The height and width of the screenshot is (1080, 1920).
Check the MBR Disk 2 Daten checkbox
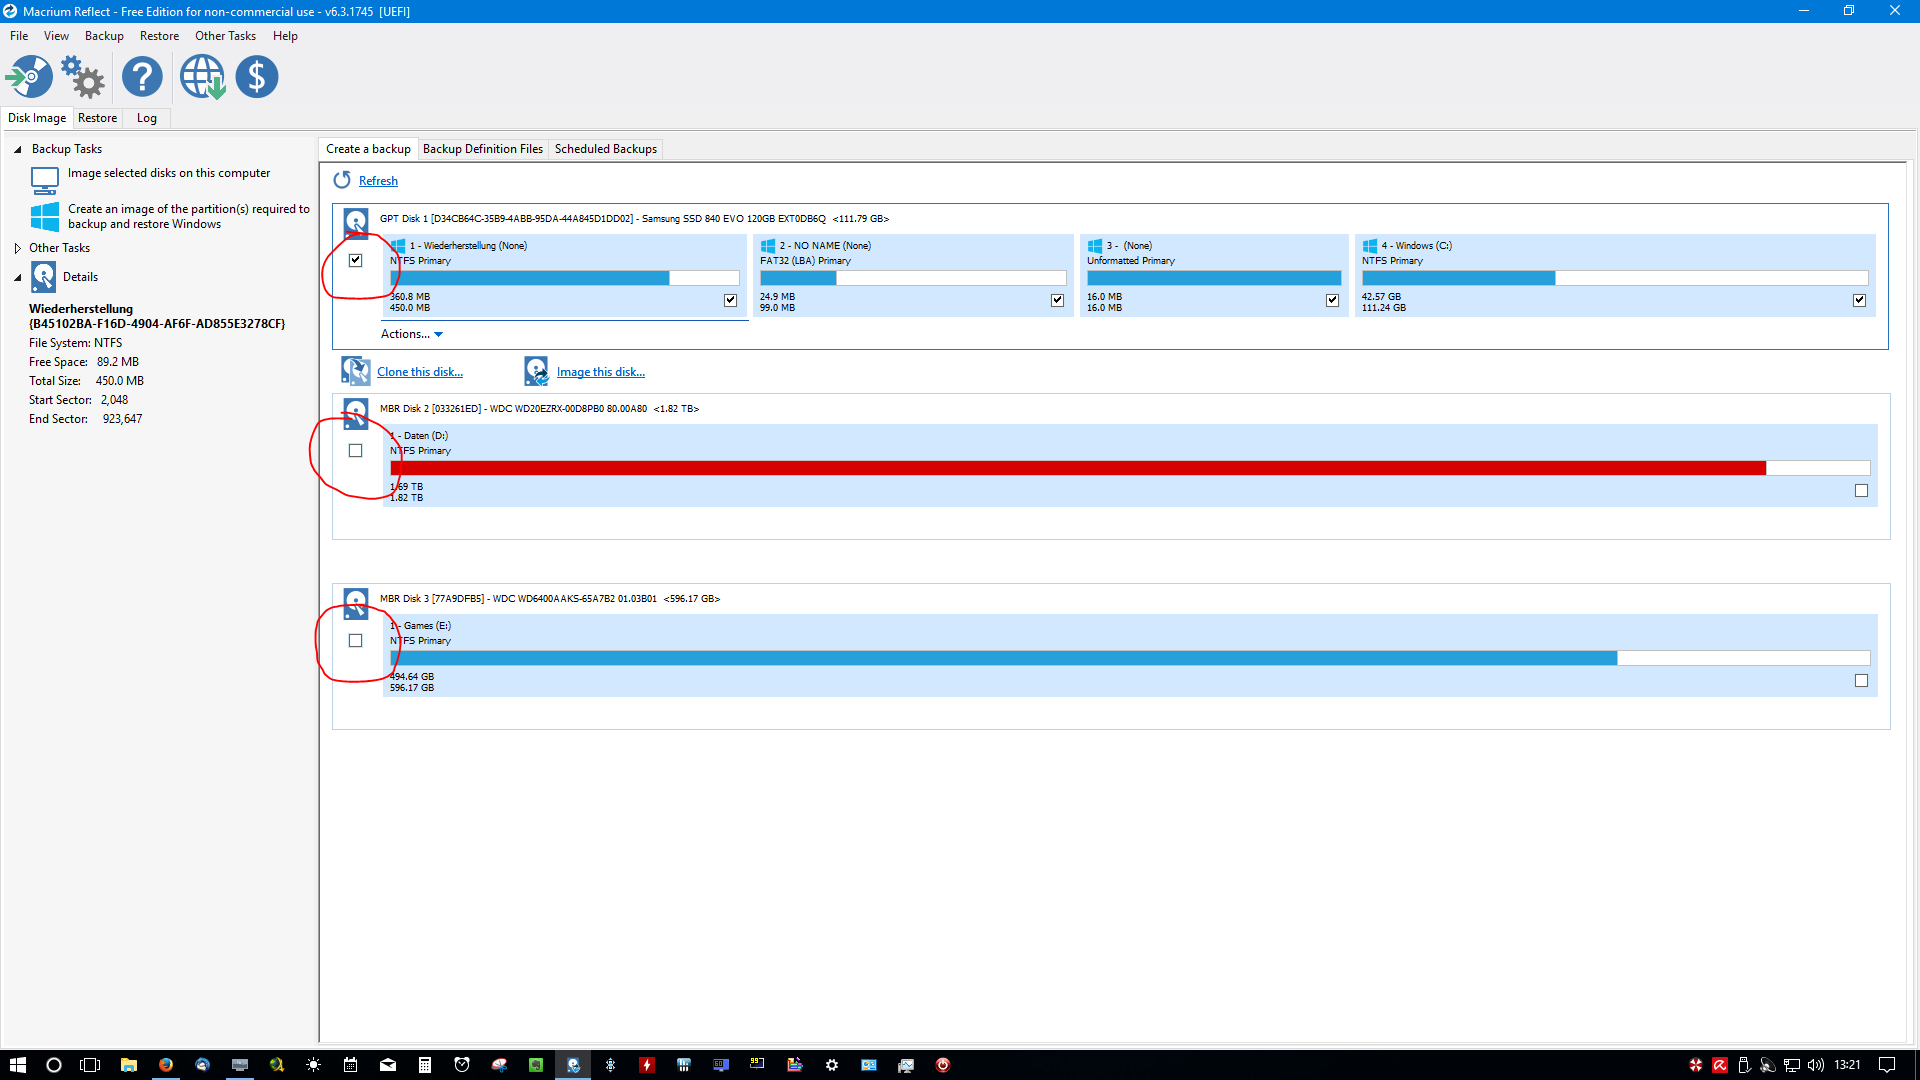(355, 451)
